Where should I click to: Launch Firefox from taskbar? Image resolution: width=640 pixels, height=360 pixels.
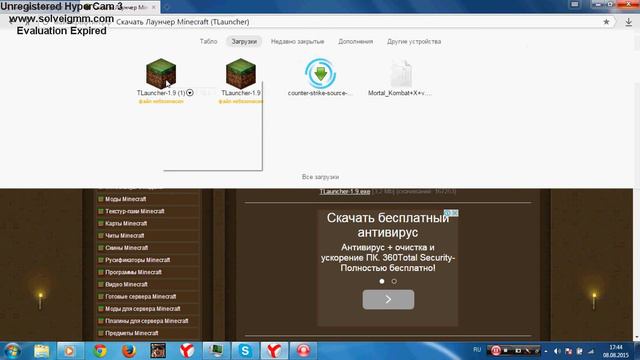[129, 351]
